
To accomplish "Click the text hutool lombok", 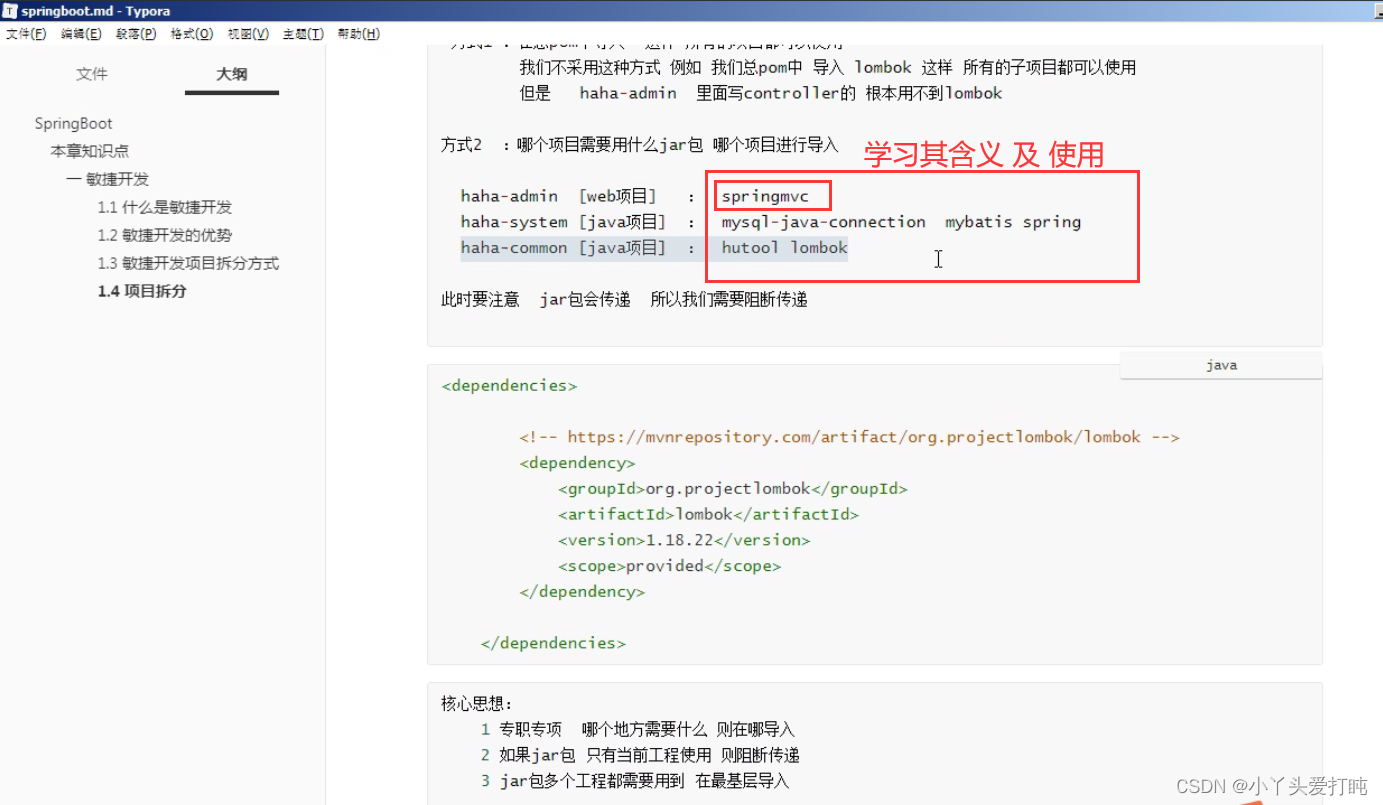I will coord(785,248).
